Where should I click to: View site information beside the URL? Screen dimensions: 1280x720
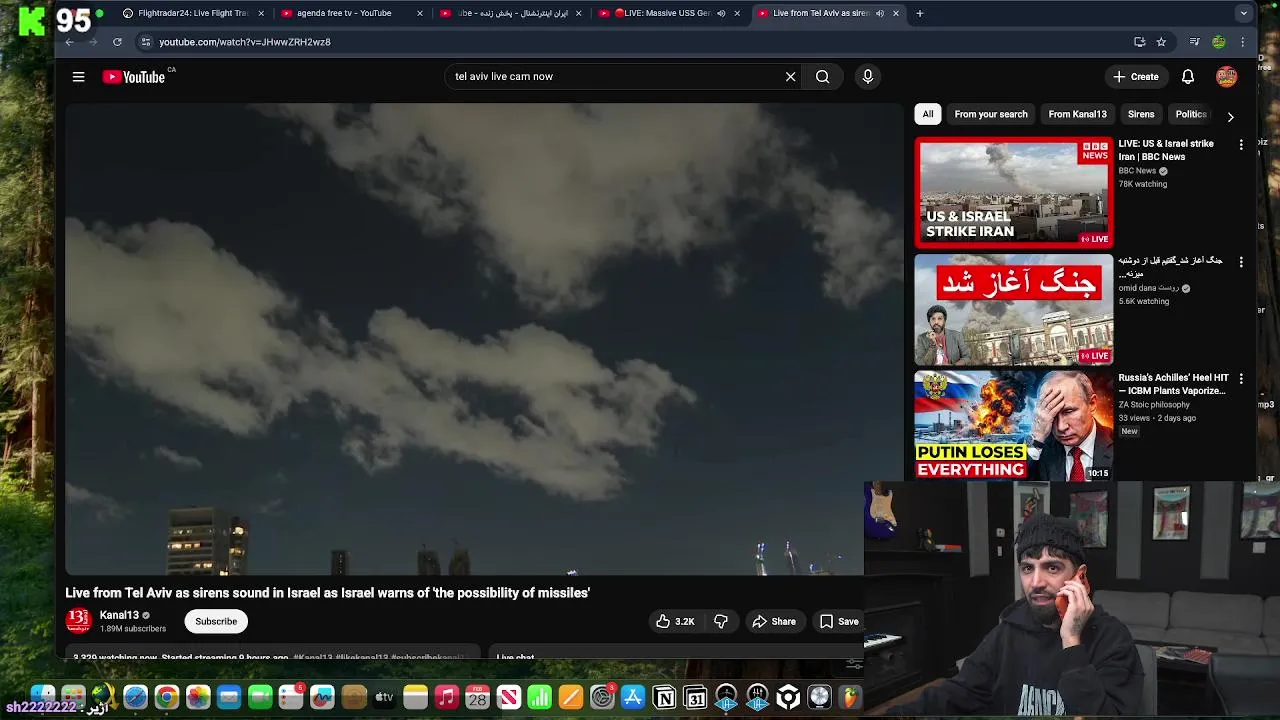point(146,42)
